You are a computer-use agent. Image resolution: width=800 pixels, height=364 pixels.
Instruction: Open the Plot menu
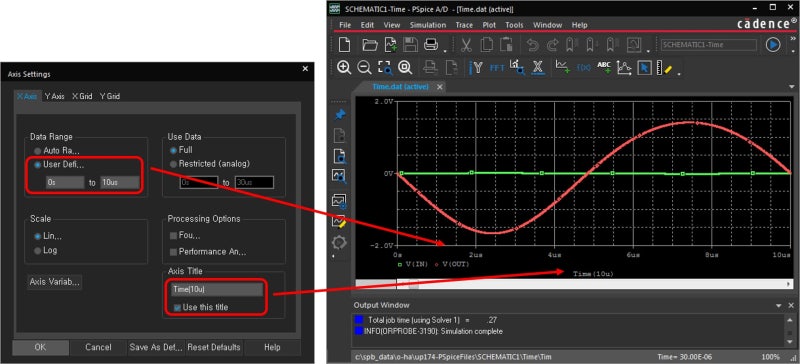pos(489,25)
